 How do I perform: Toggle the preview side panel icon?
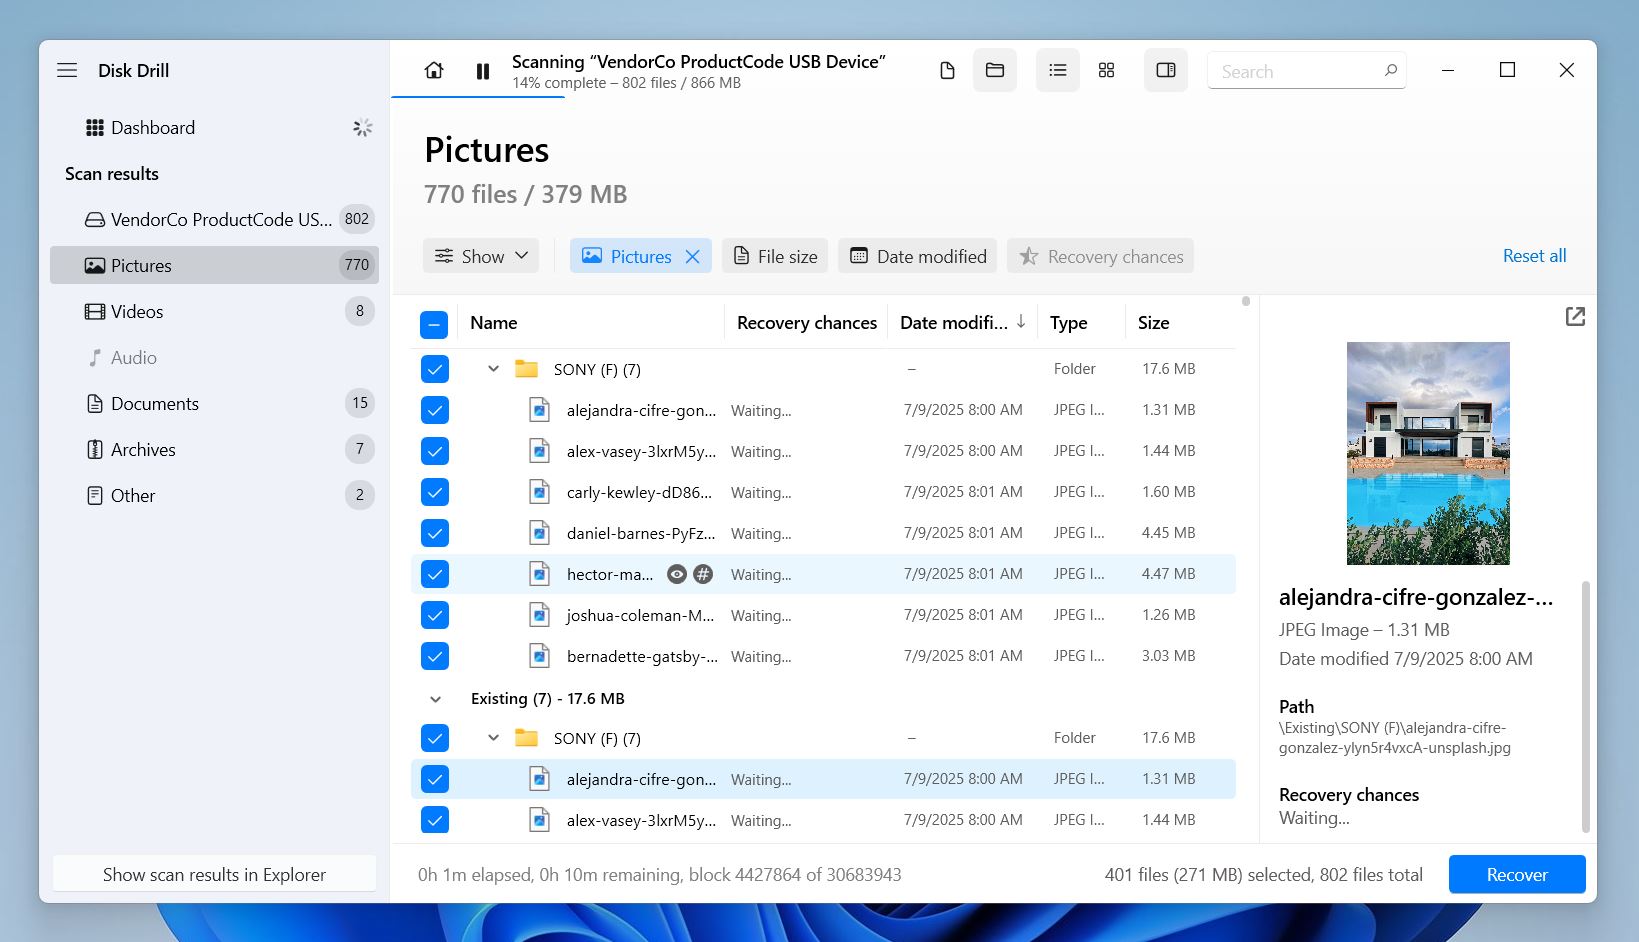pyautogui.click(x=1166, y=70)
